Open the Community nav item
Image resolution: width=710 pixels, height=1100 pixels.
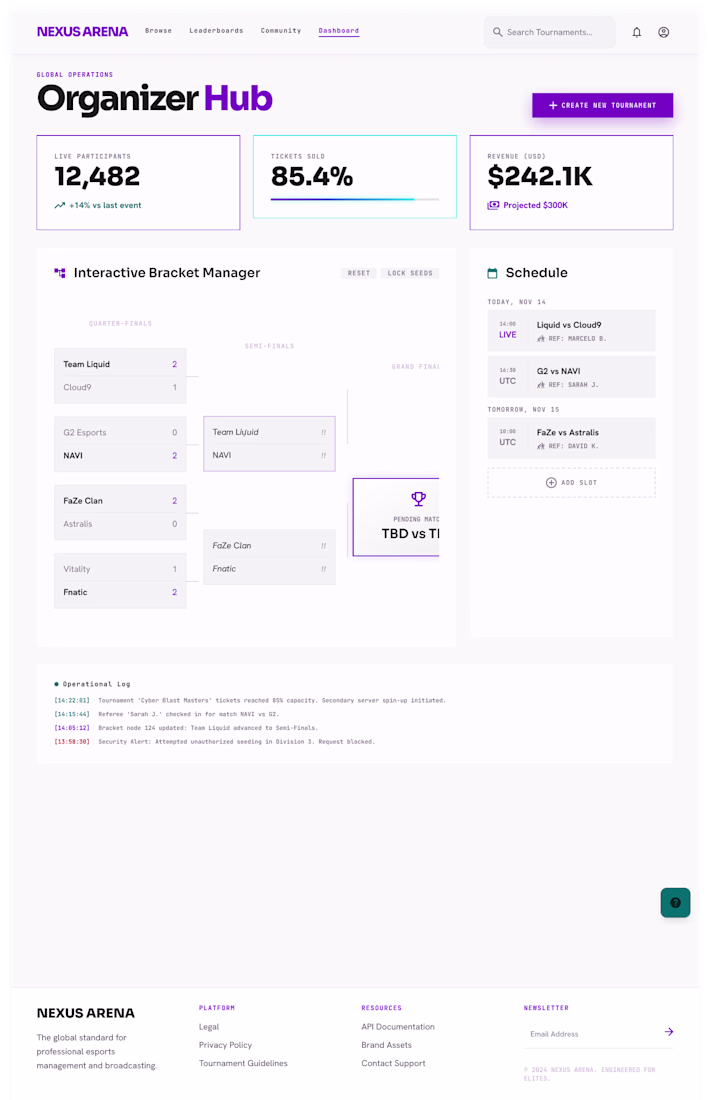tap(281, 31)
